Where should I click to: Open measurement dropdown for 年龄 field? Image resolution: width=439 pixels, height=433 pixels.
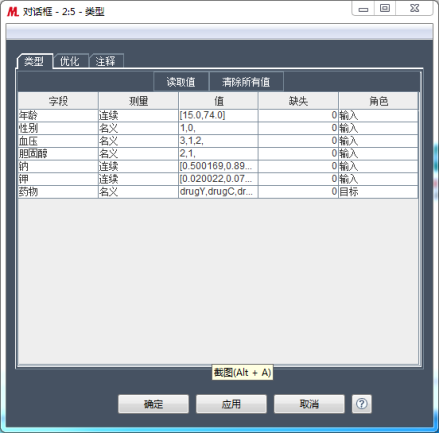(138, 115)
